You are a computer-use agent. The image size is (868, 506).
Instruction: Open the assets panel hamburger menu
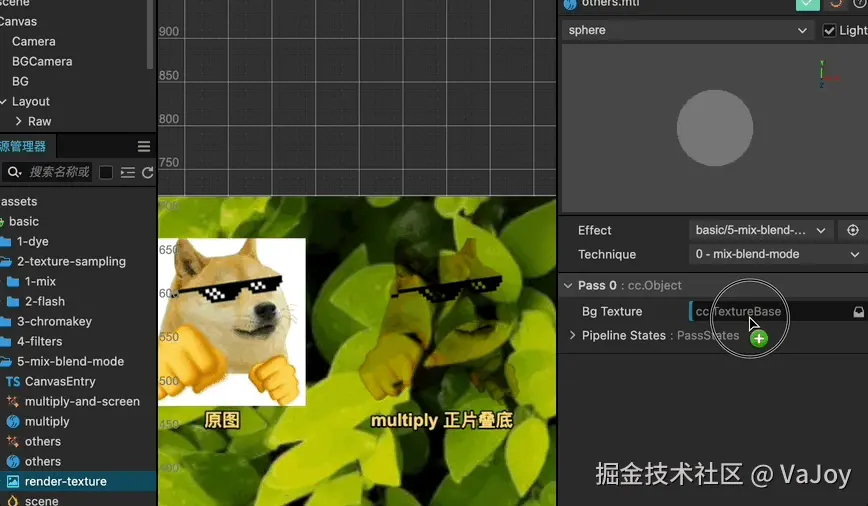(144, 147)
